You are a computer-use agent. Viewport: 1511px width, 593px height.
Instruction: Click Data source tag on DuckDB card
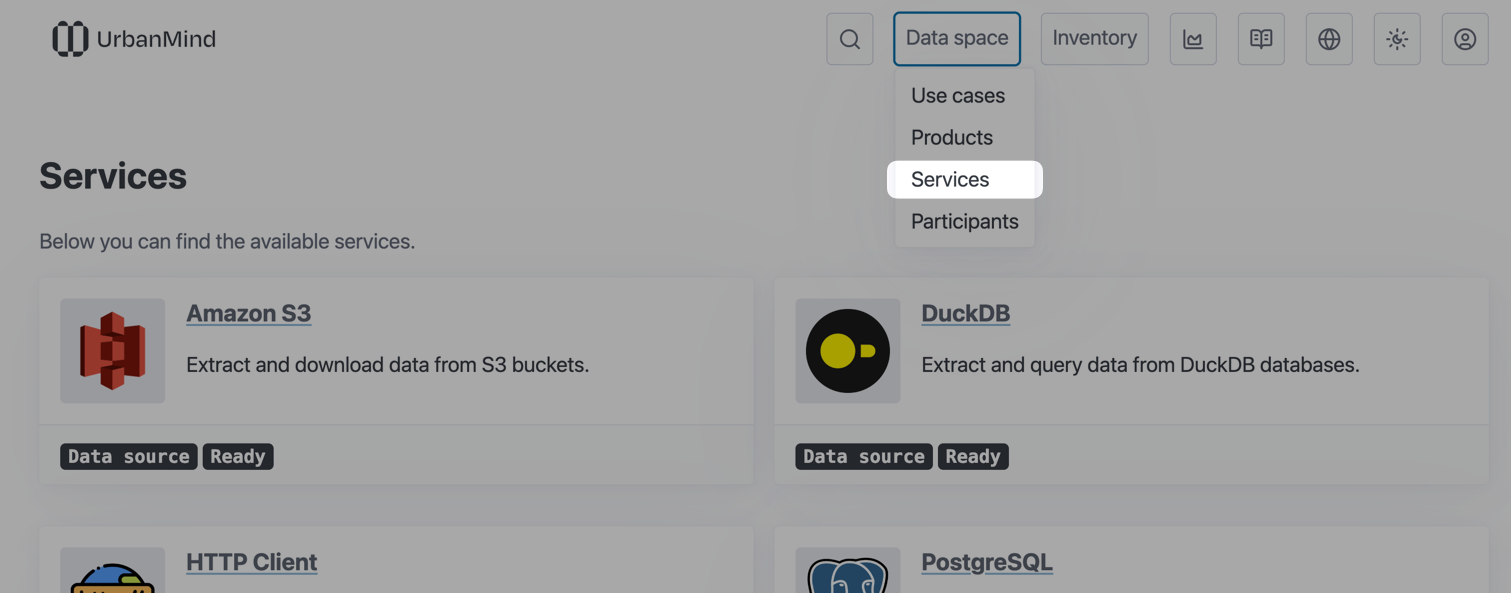click(x=864, y=456)
